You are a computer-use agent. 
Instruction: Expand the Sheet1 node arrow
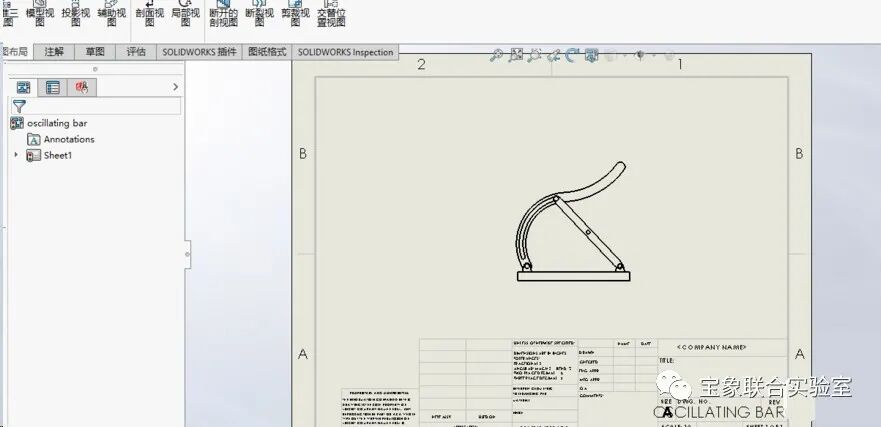16,155
